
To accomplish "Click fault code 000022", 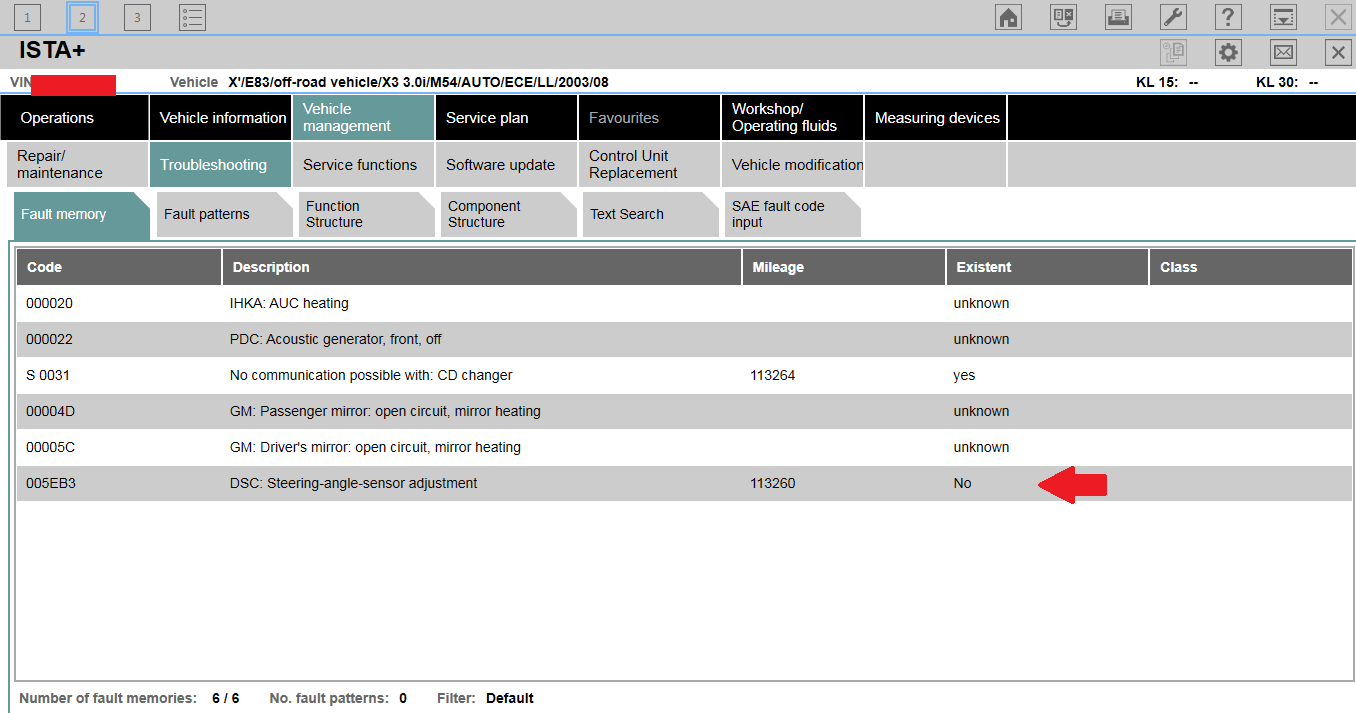I will pyautogui.click(x=49, y=339).
